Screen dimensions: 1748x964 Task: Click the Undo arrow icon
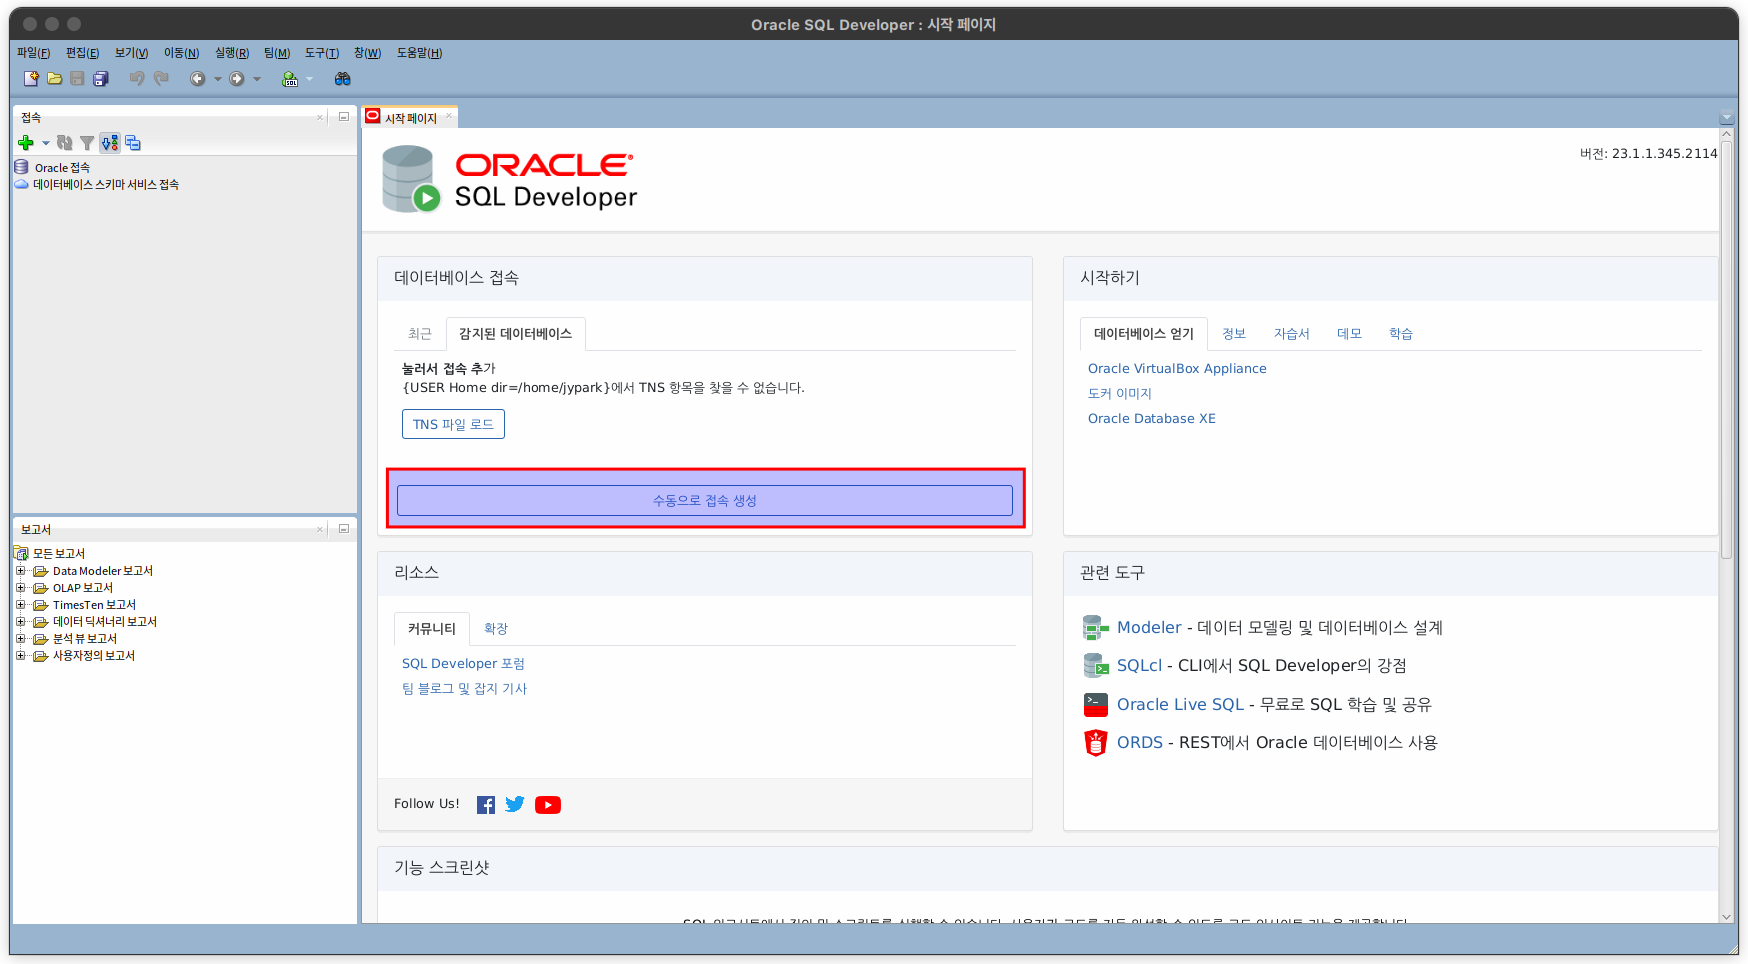(137, 79)
